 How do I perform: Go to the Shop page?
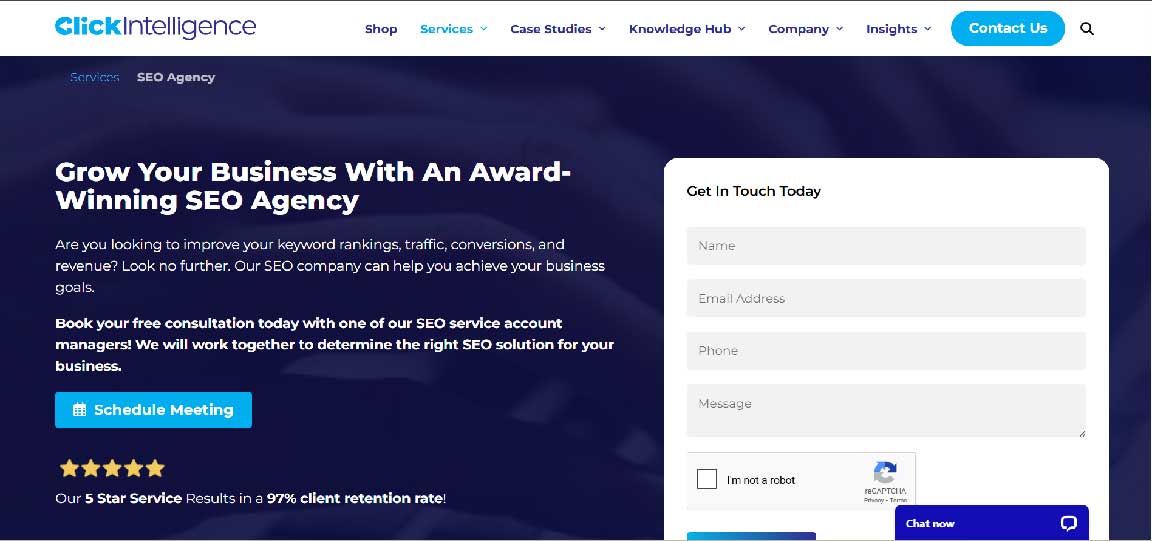(381, 29)
